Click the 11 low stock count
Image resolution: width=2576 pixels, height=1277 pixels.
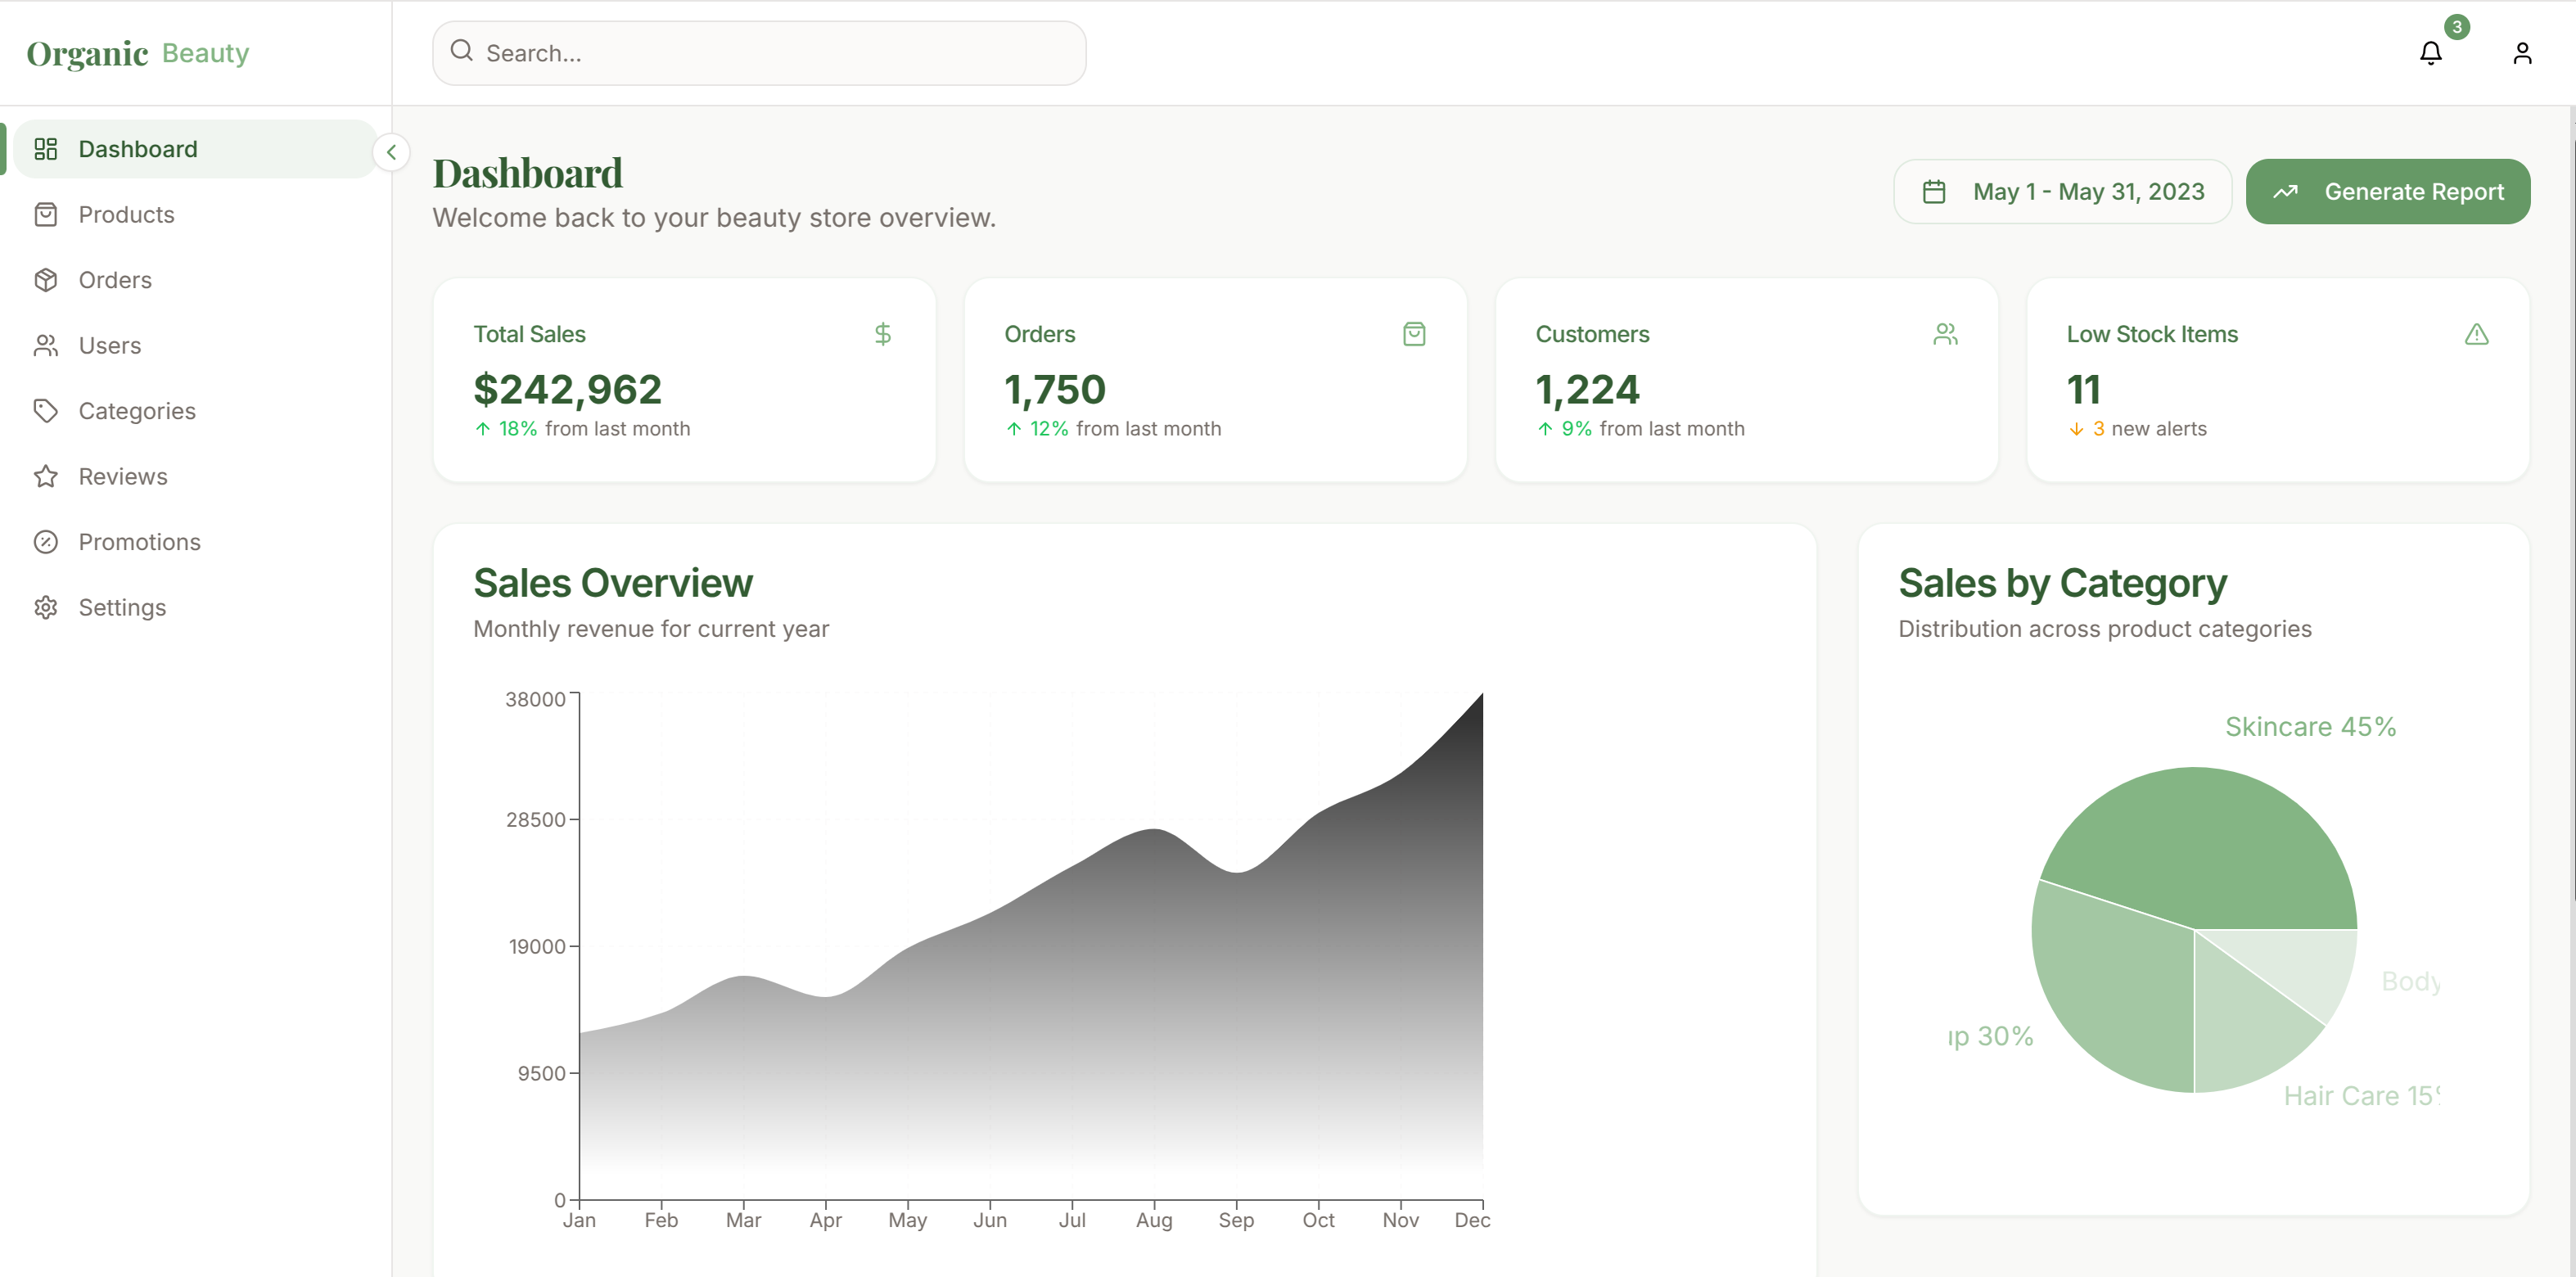pos(2084,390)
